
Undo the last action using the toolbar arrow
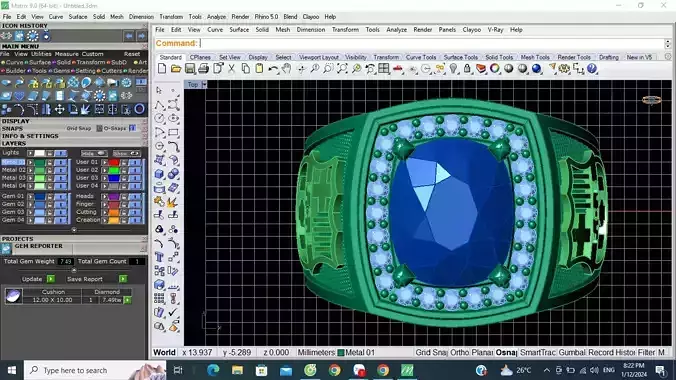click(x=273, y=69)
